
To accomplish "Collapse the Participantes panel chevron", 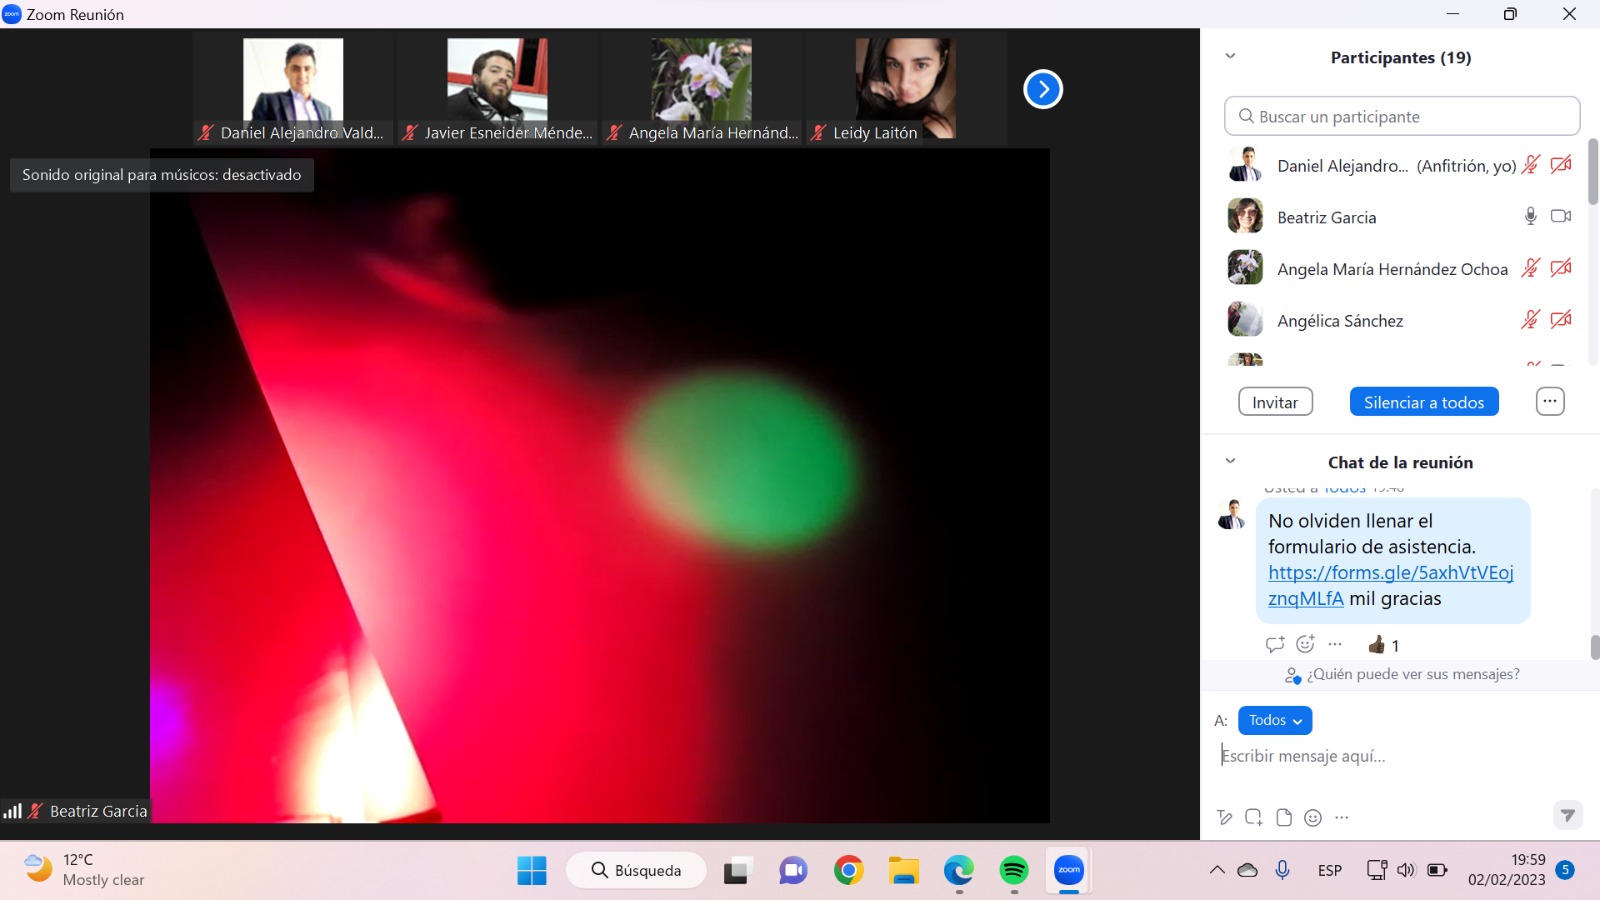I will [1231, 56].
